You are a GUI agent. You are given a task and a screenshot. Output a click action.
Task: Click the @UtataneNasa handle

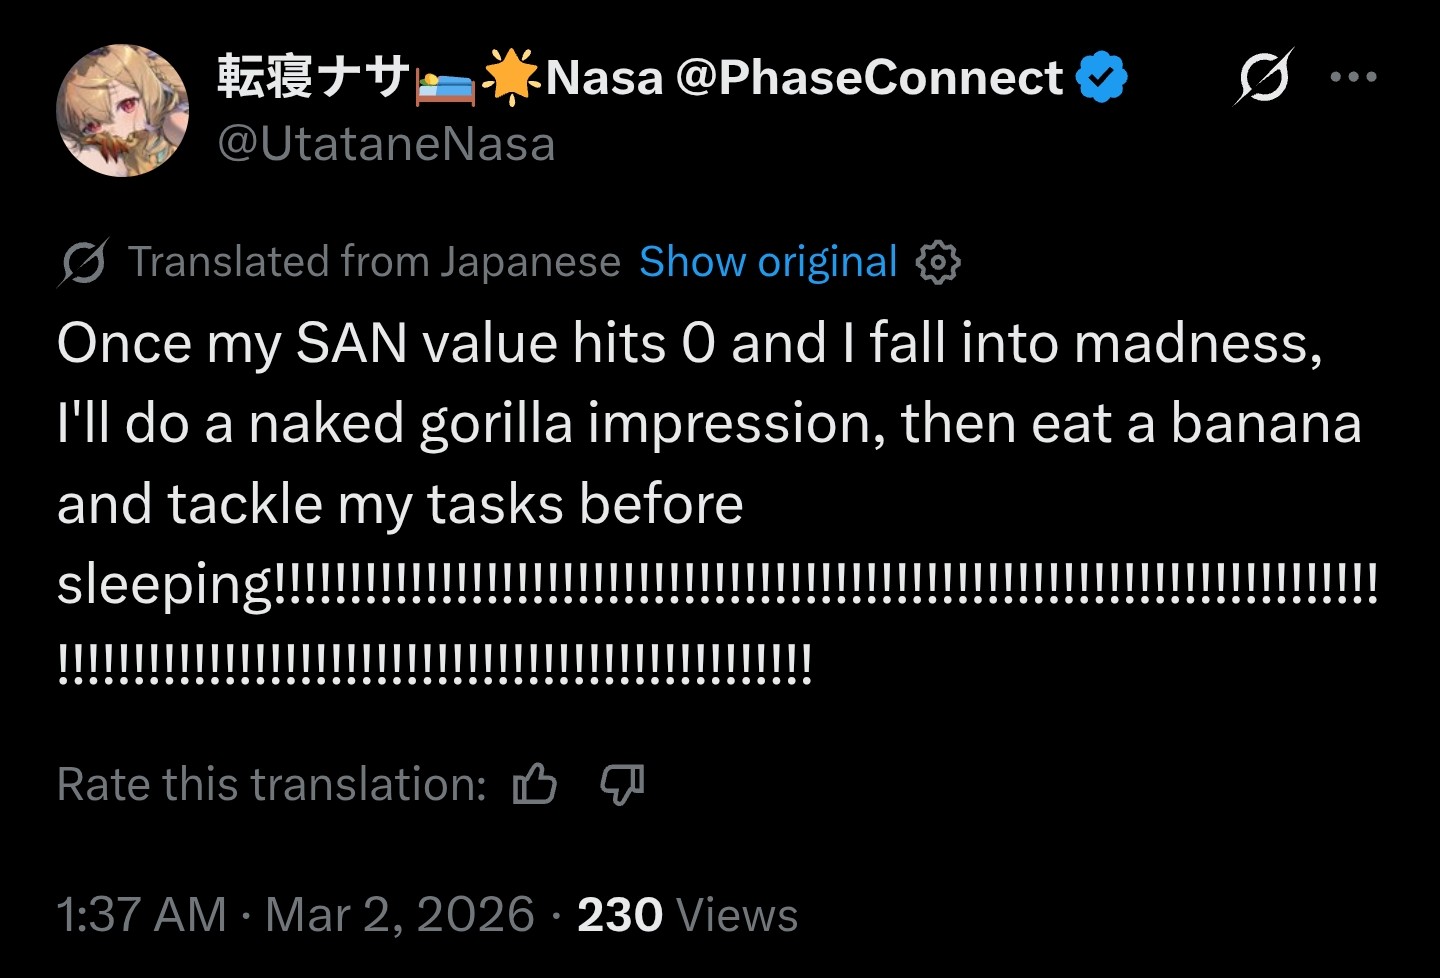click(x=386, y=144)
